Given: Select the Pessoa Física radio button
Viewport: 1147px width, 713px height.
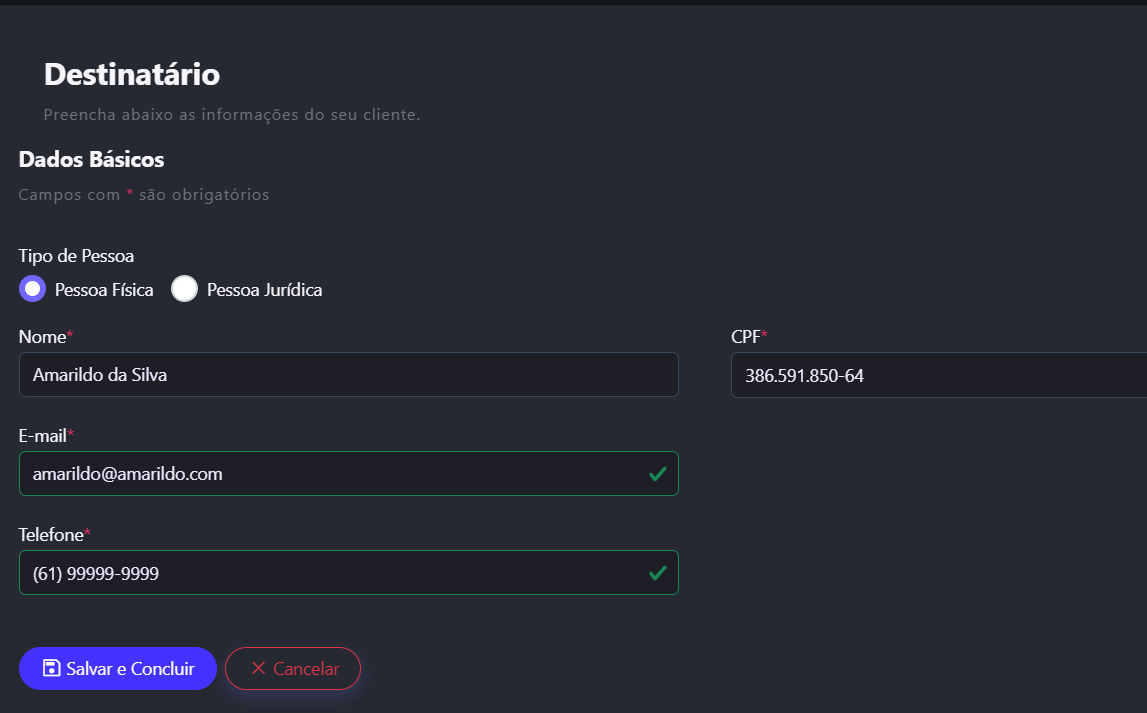Looking at the screenshot, I should coord(33,289).
